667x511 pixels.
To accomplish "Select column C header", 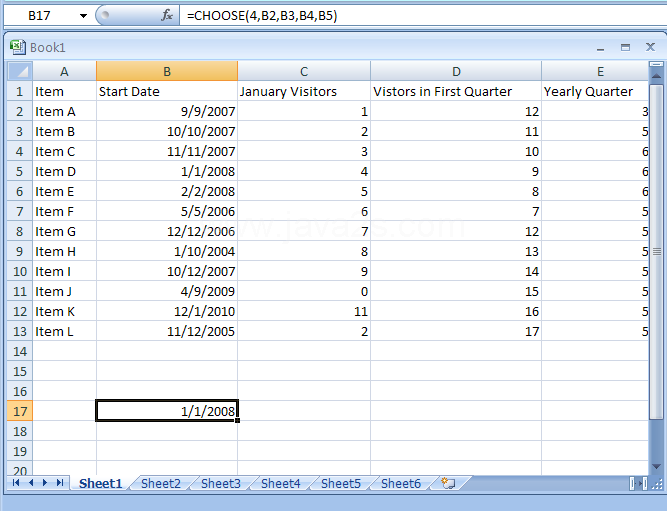I will [304, 71].
